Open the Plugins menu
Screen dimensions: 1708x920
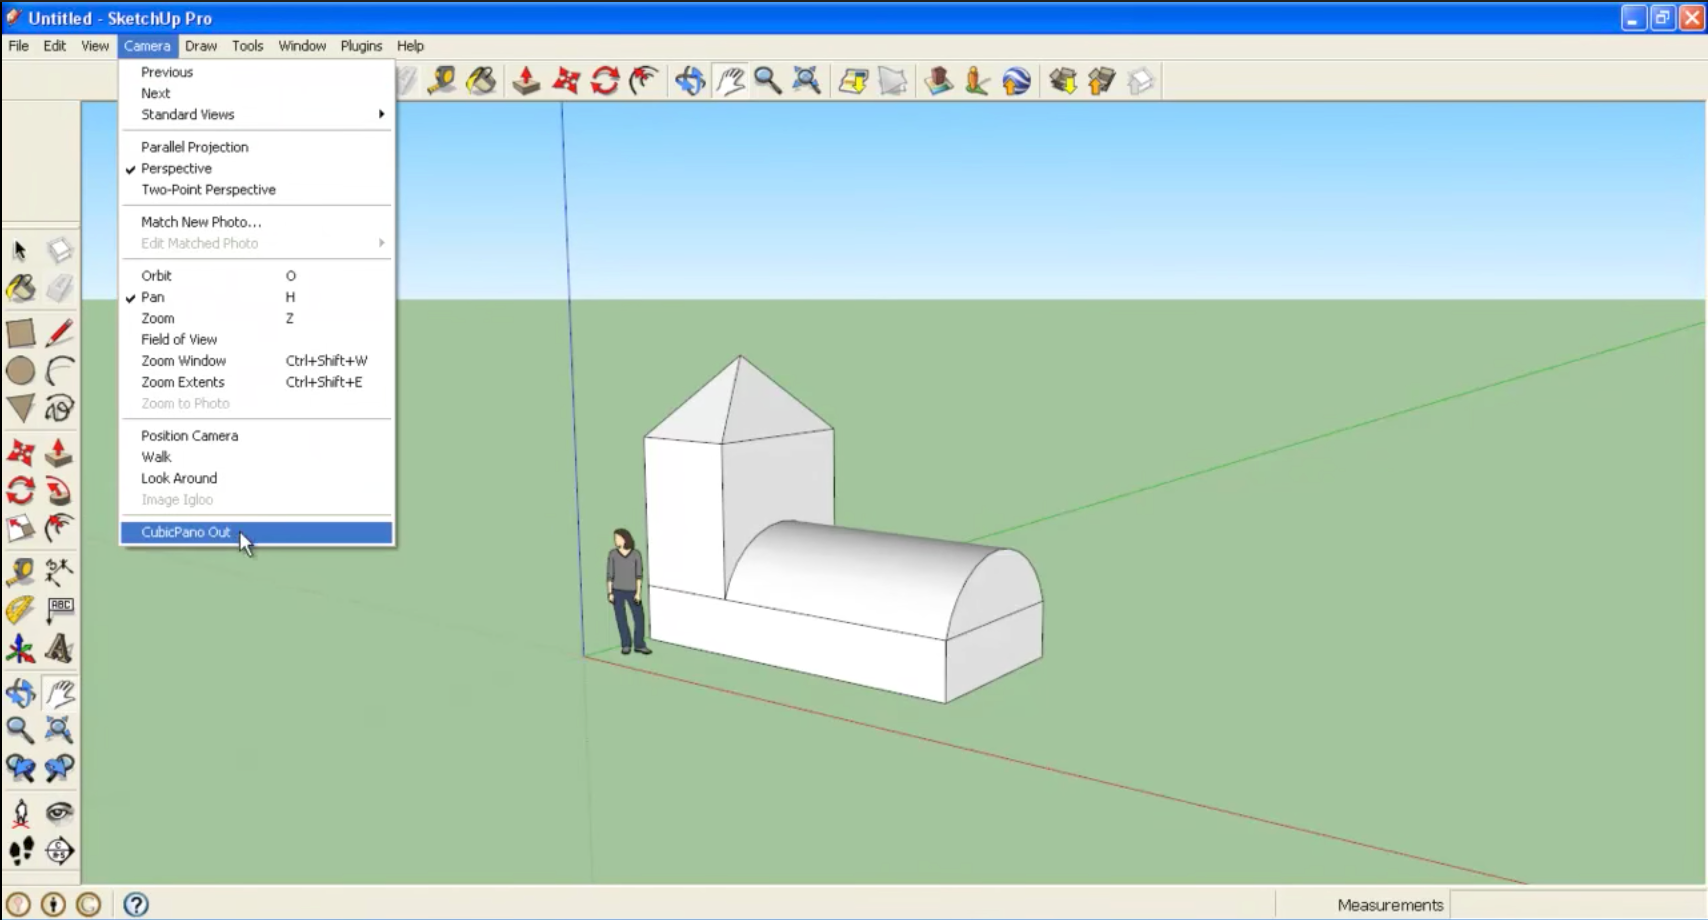click(x=361, y=46)
